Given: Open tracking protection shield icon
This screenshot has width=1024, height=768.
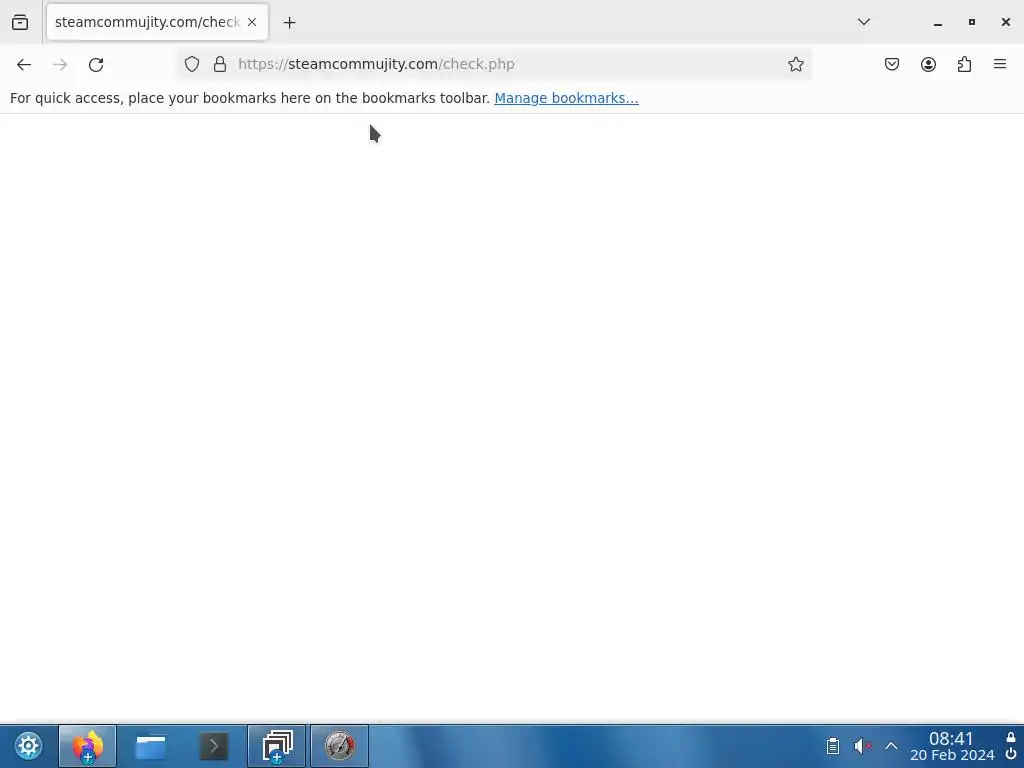Looking at the screenshot, I should (191, 64).
